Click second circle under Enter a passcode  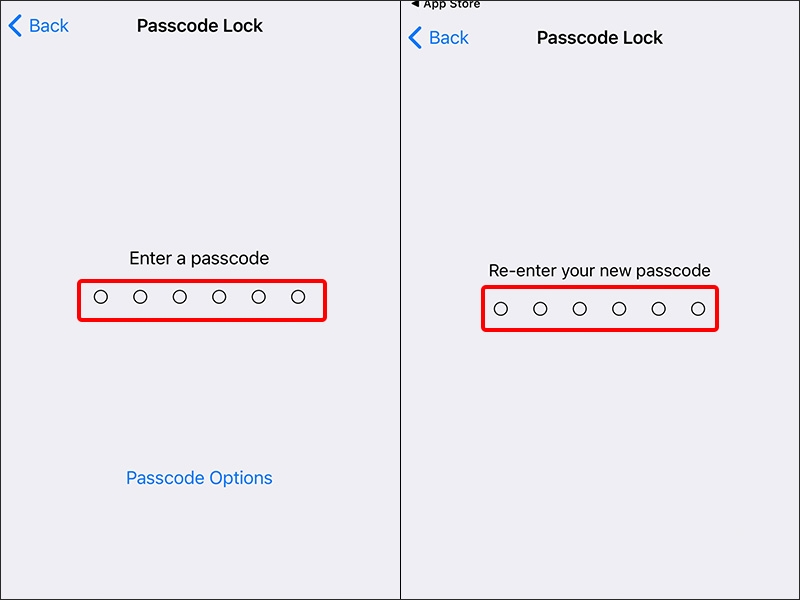pos(140,297)
